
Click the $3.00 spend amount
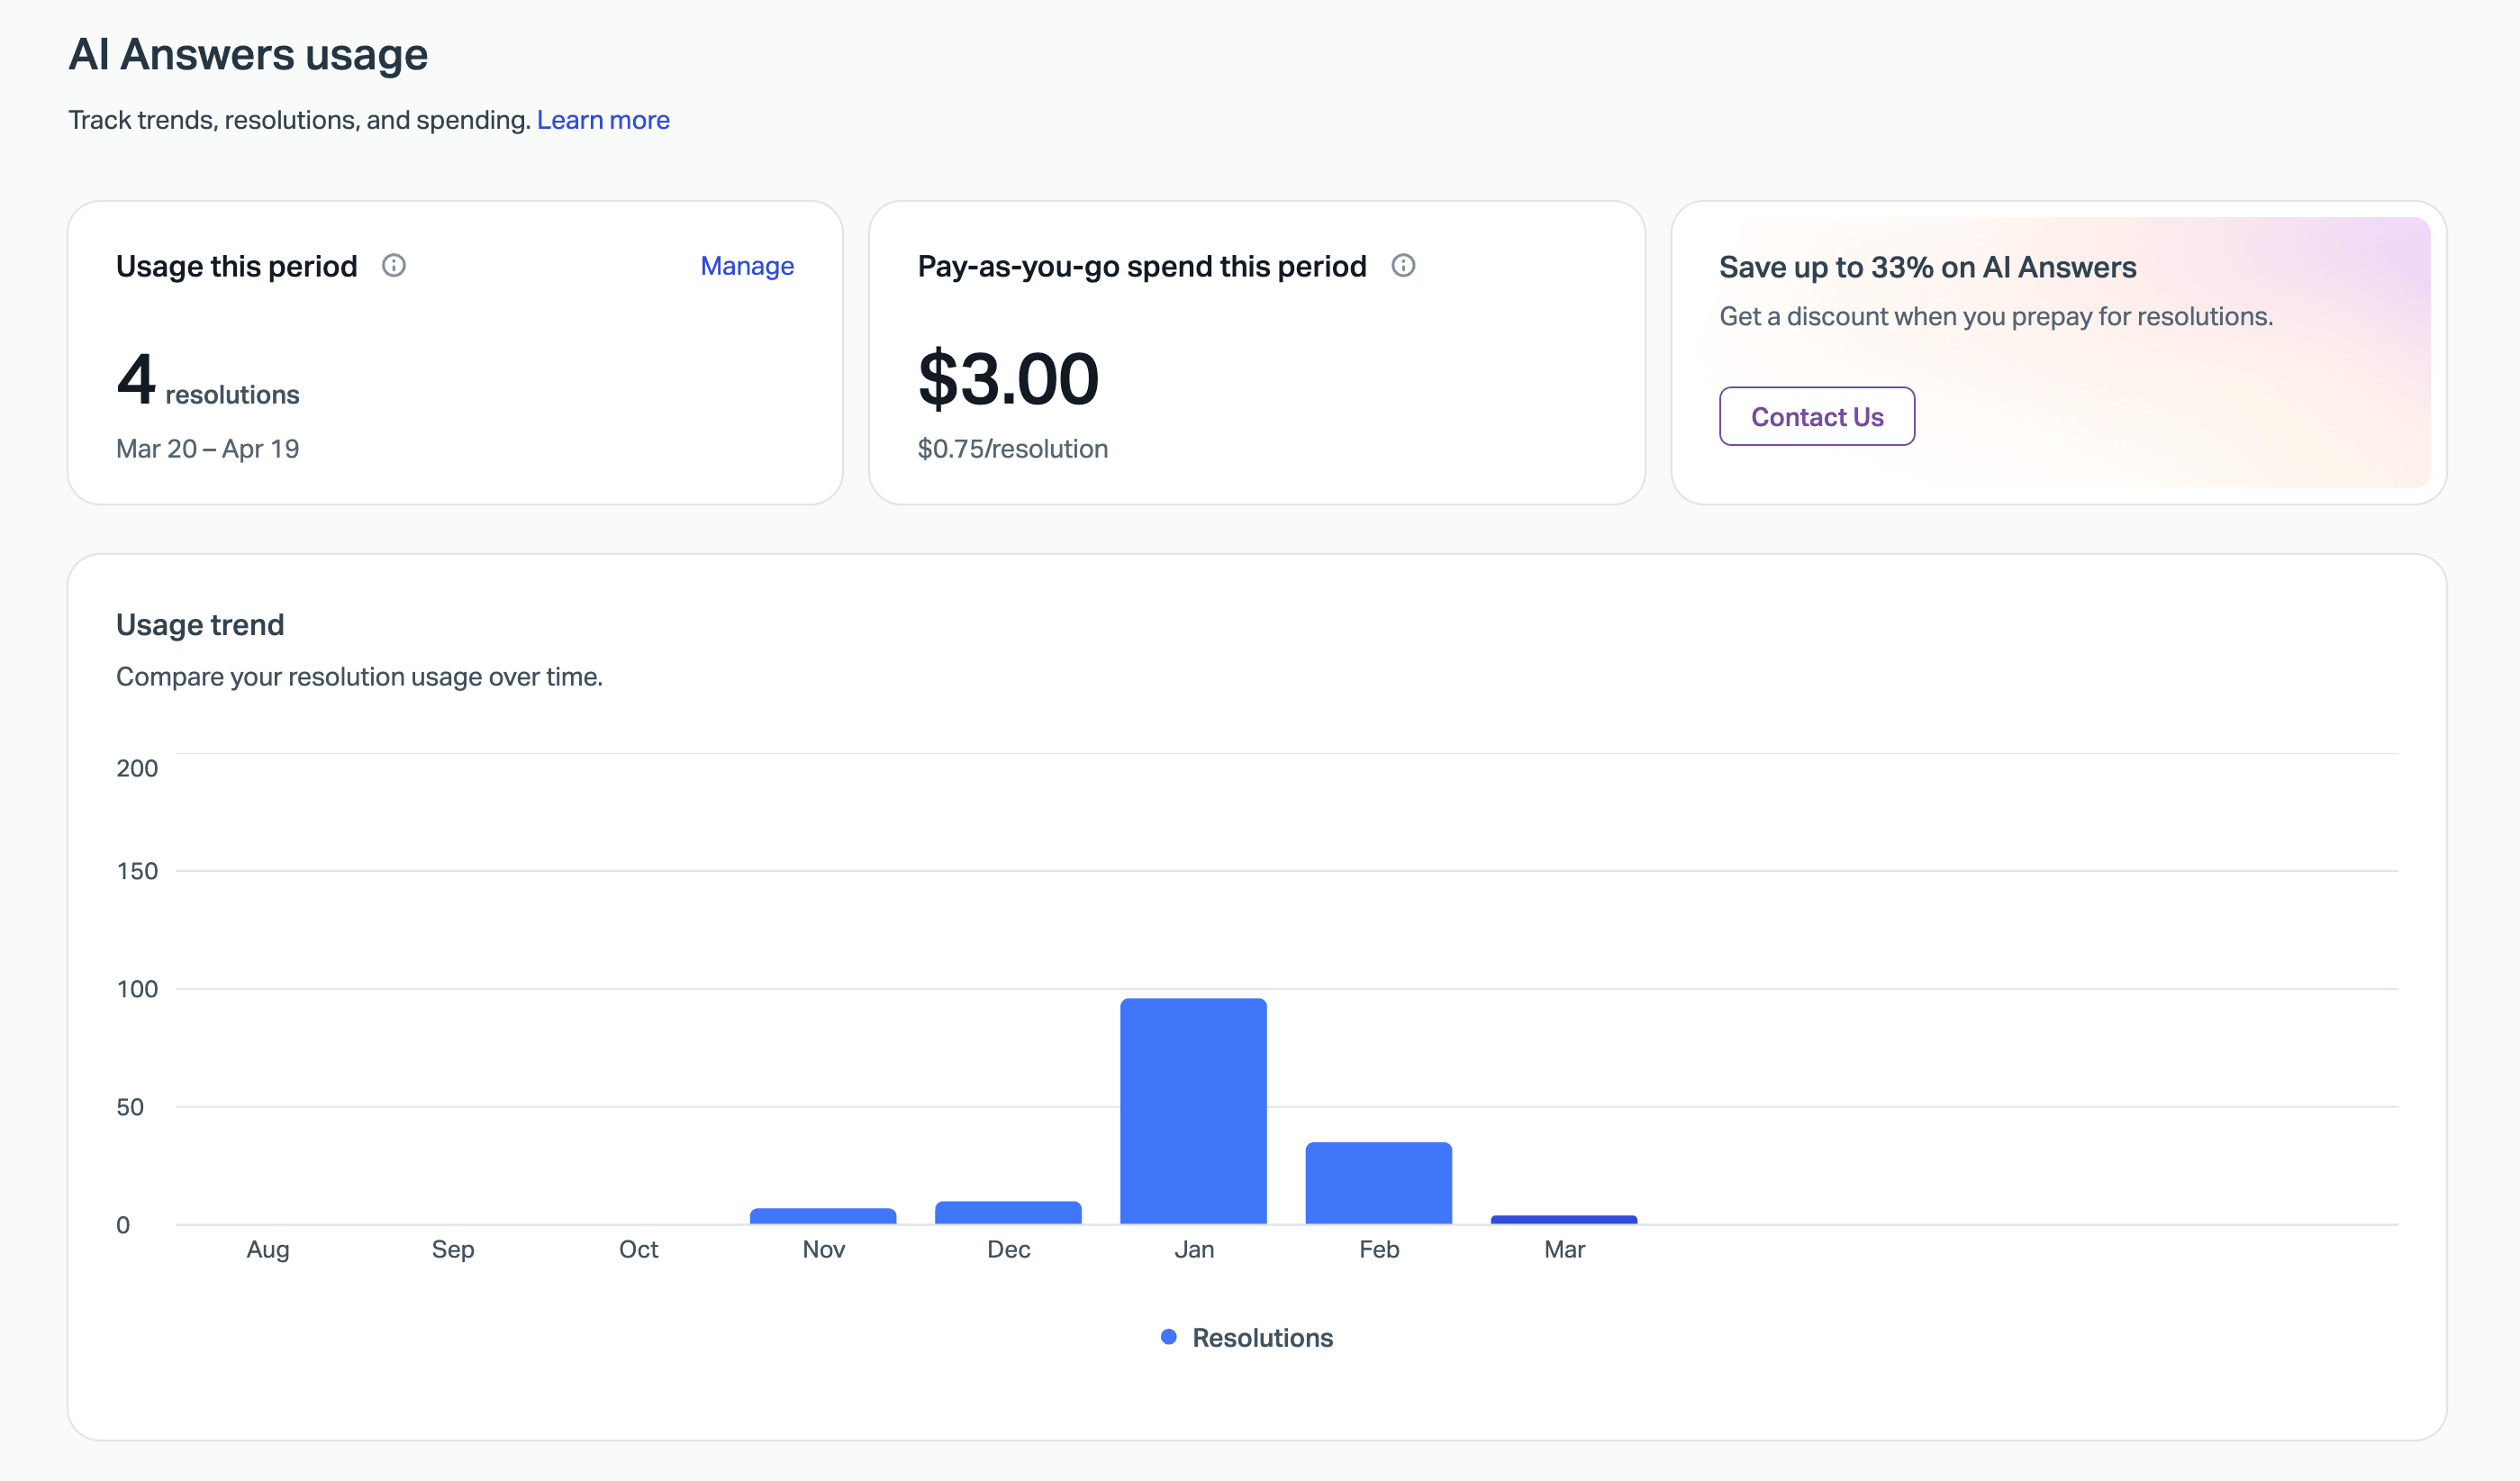tap(1008, 379)
